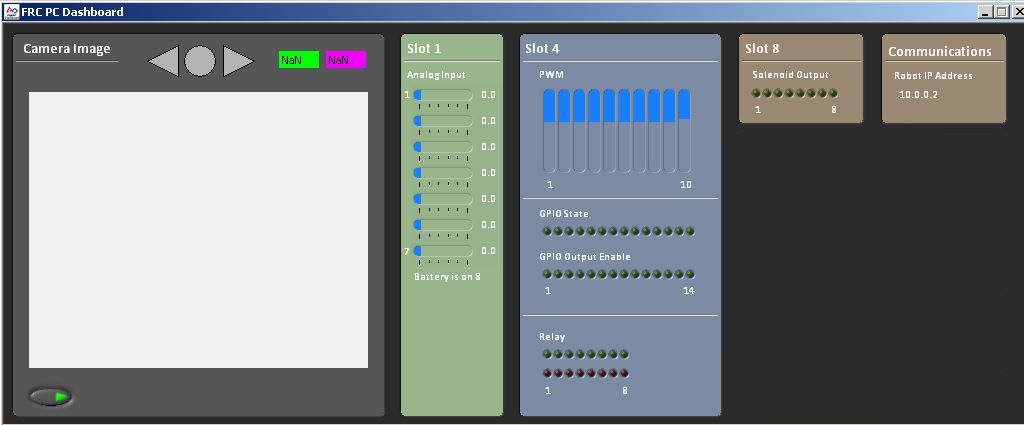Click the Robot IP Address value 10.0.0.2

coord(918,95)
